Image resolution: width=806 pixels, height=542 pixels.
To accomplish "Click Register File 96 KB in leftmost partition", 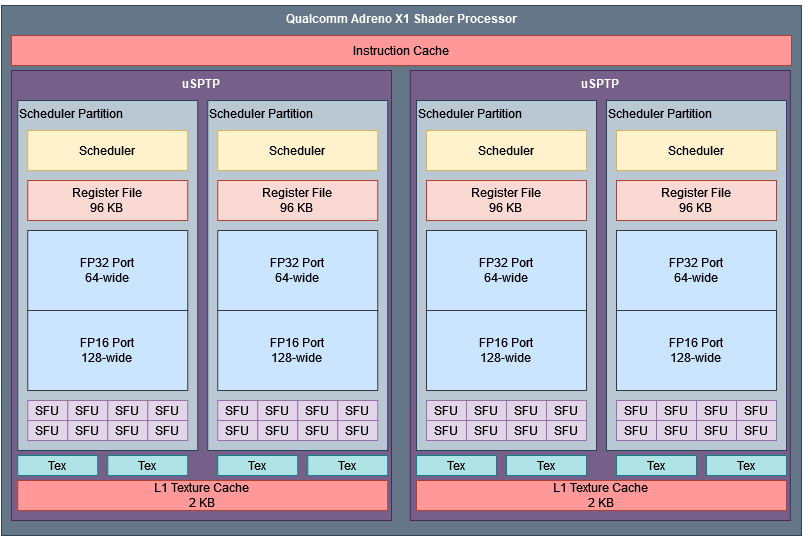I will tap(107, 200).
